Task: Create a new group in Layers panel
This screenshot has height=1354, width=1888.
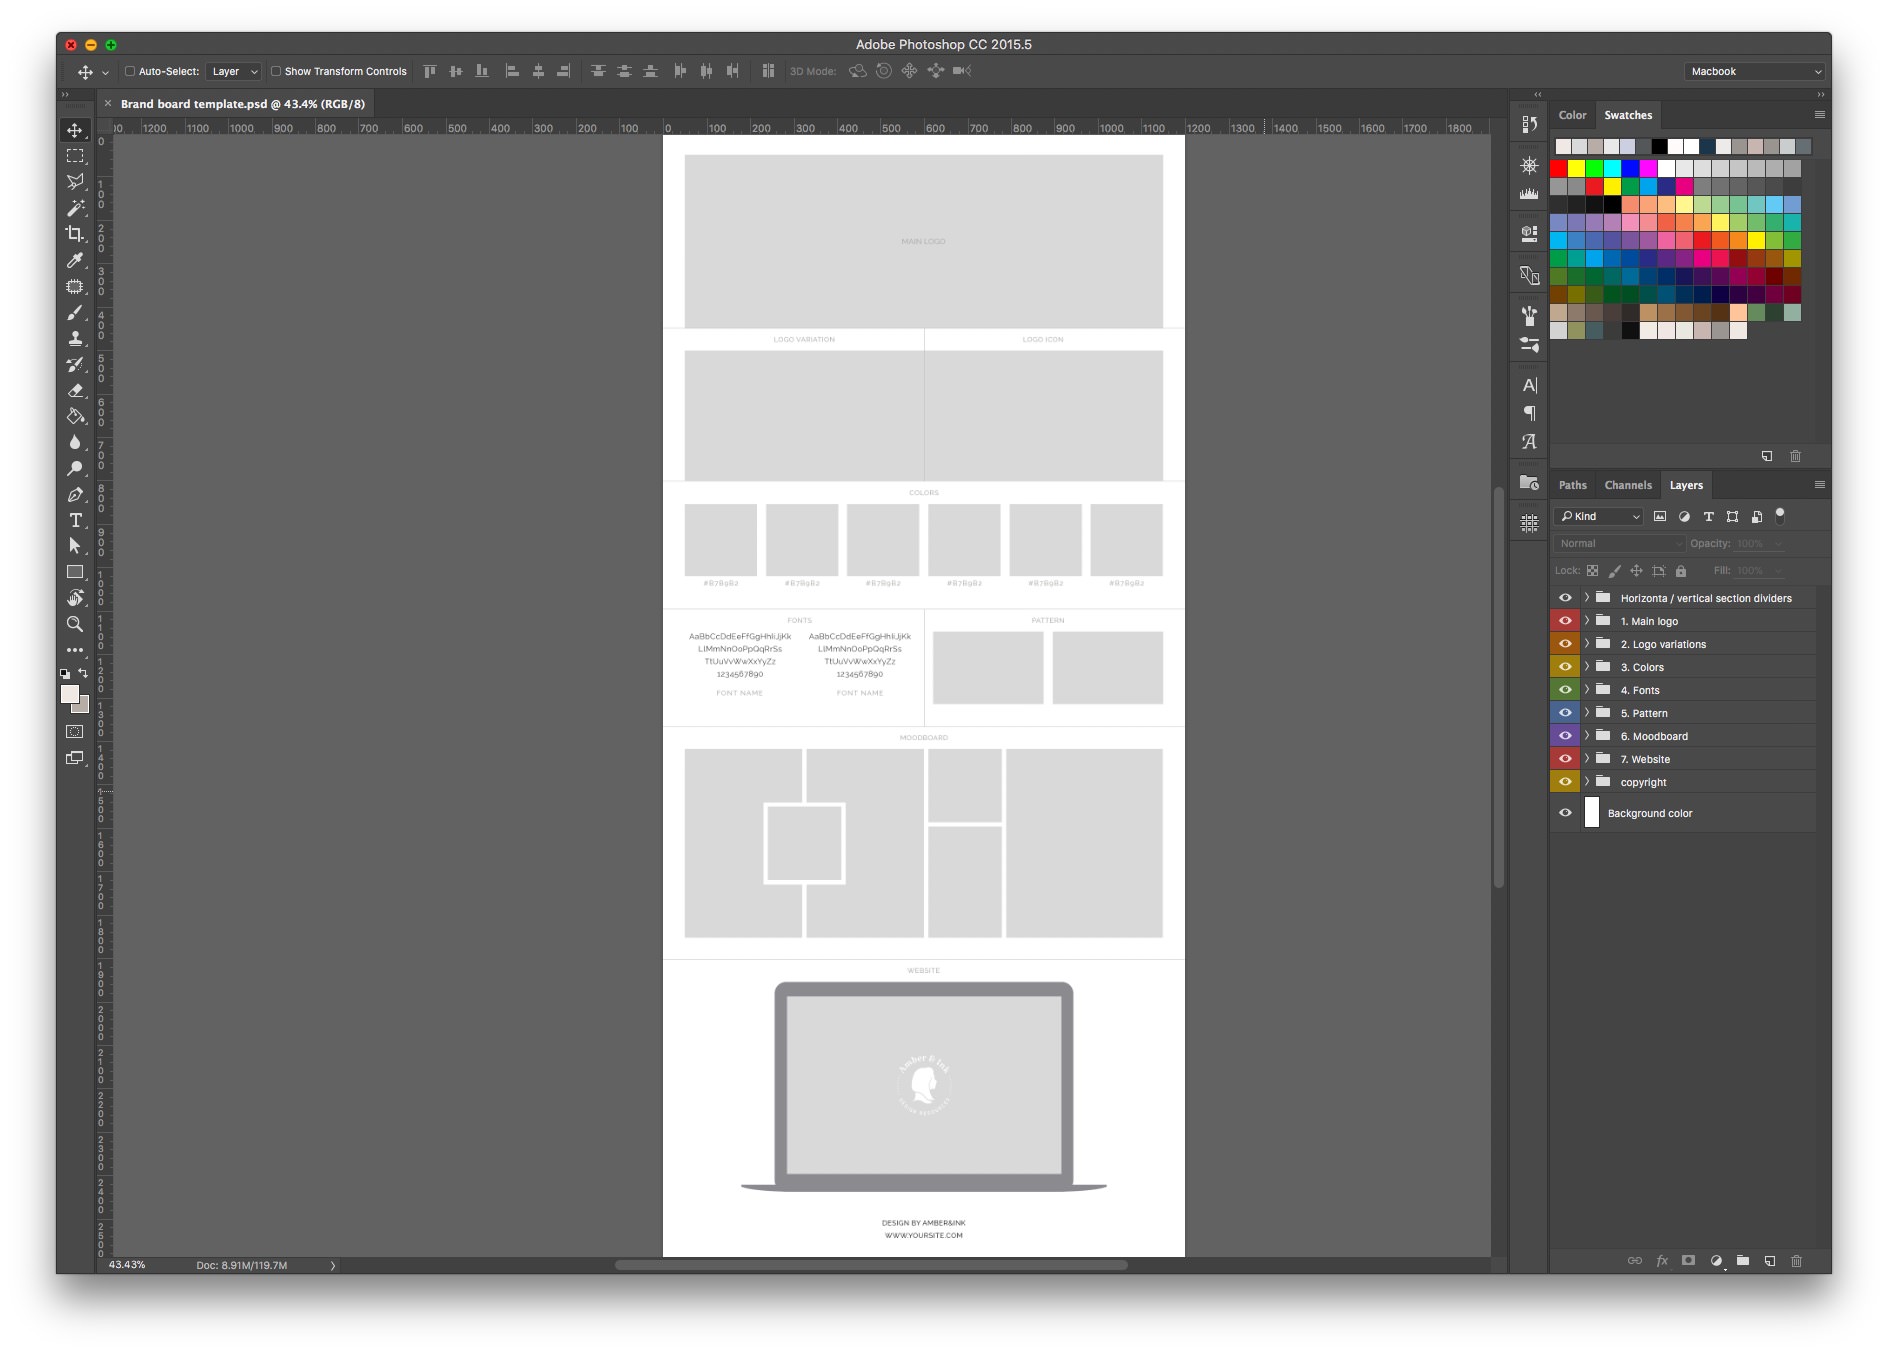Action: (1743, 1261)
